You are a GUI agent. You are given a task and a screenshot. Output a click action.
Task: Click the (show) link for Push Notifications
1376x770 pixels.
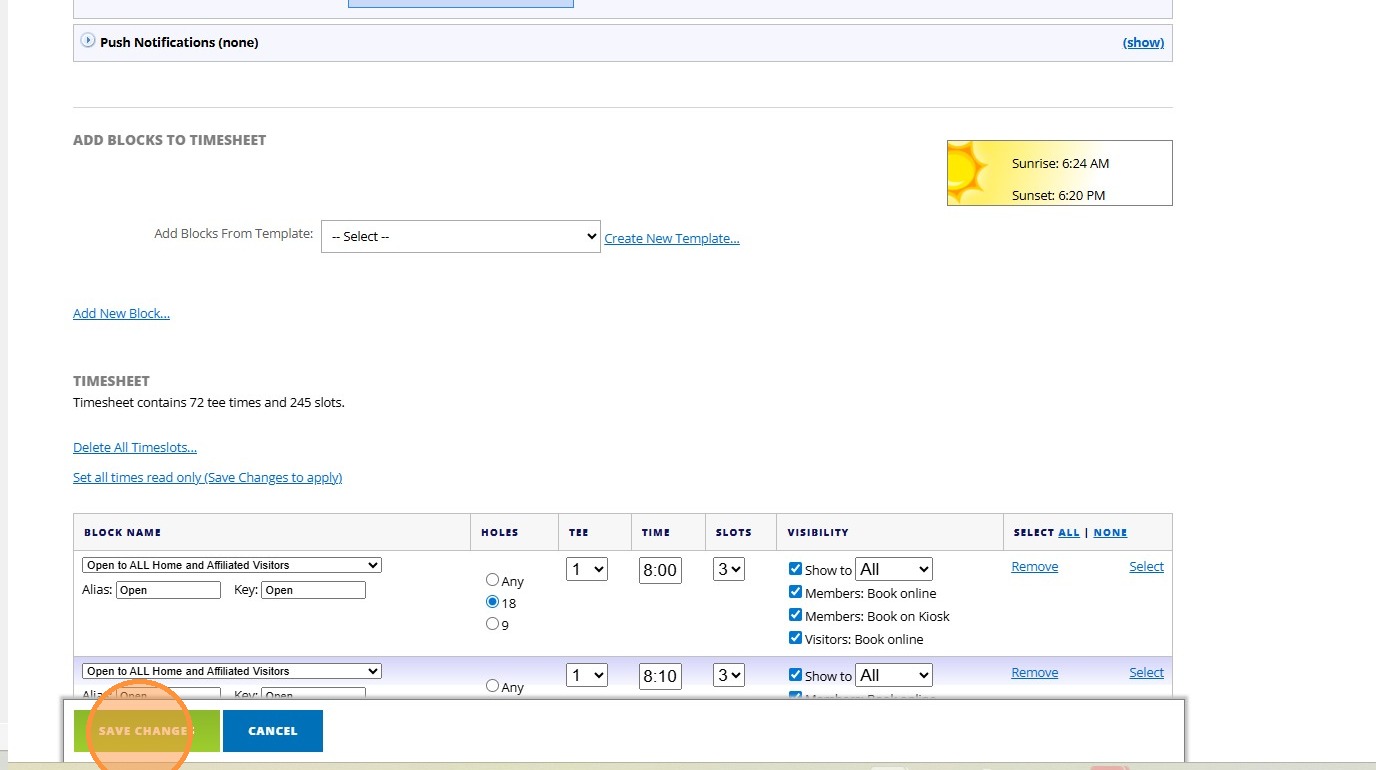[1143, 42]
